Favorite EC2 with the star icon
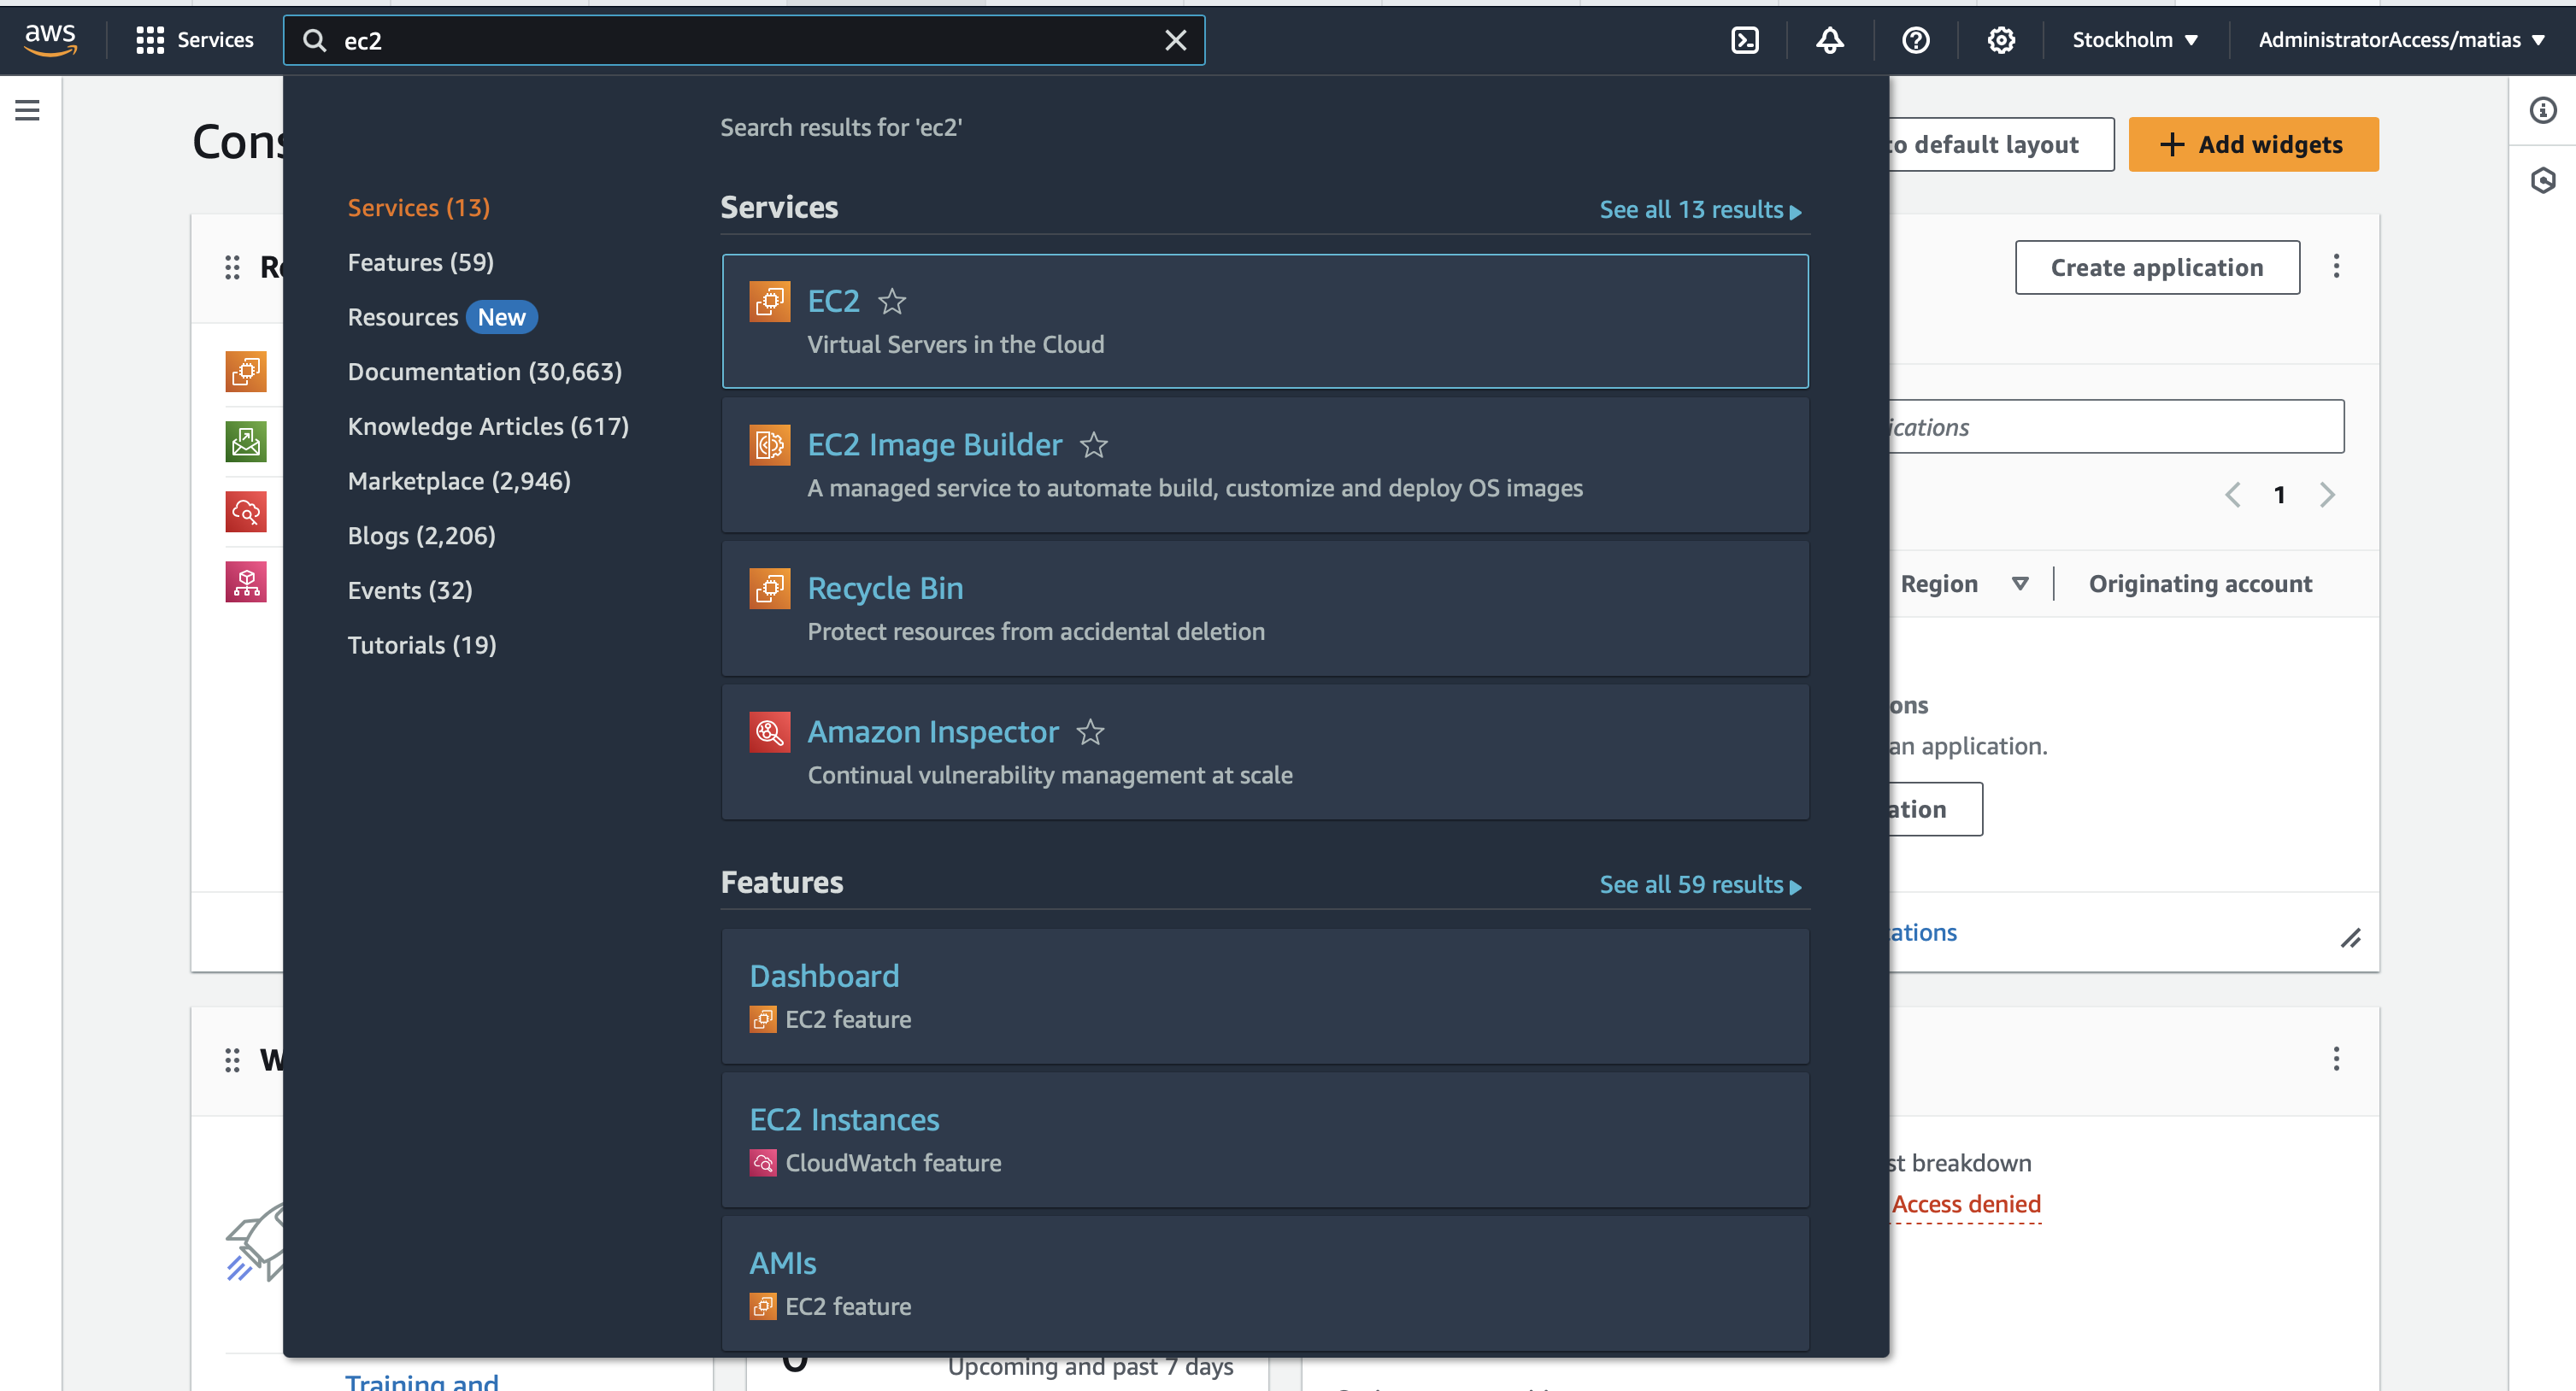 pos(891,301)
